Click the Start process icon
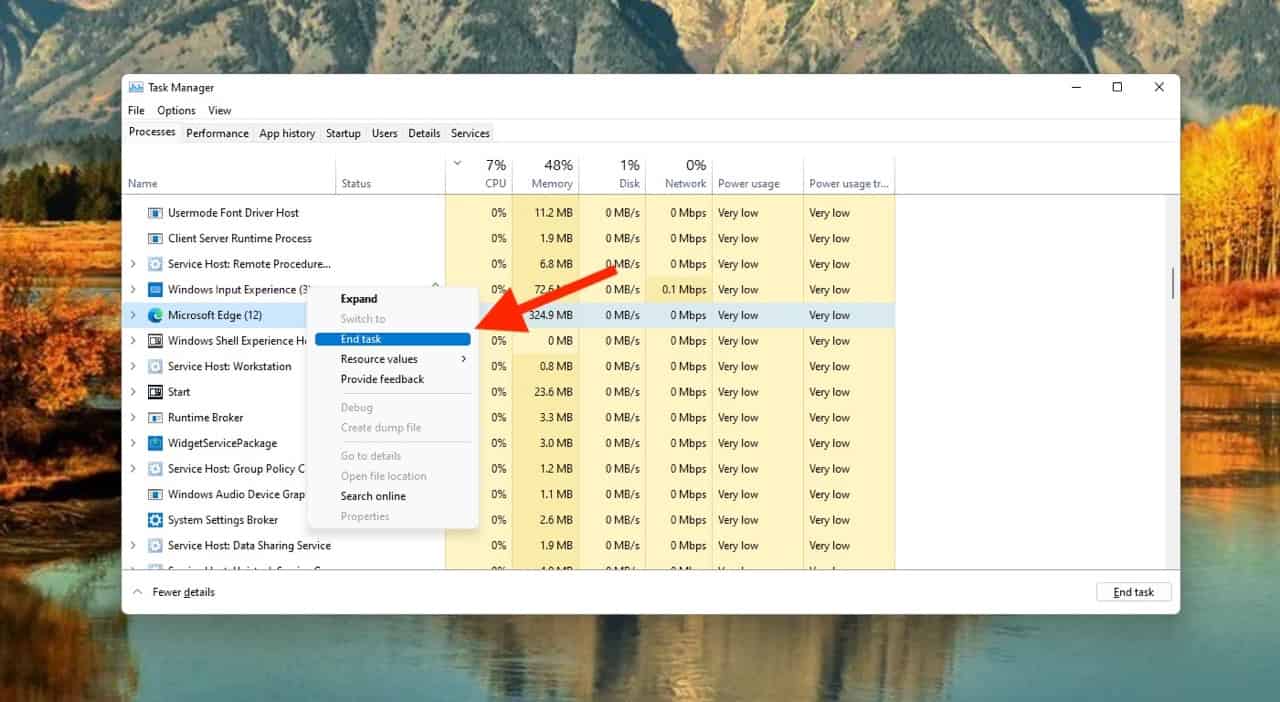The image size is (1280, 702). [155, 392]
